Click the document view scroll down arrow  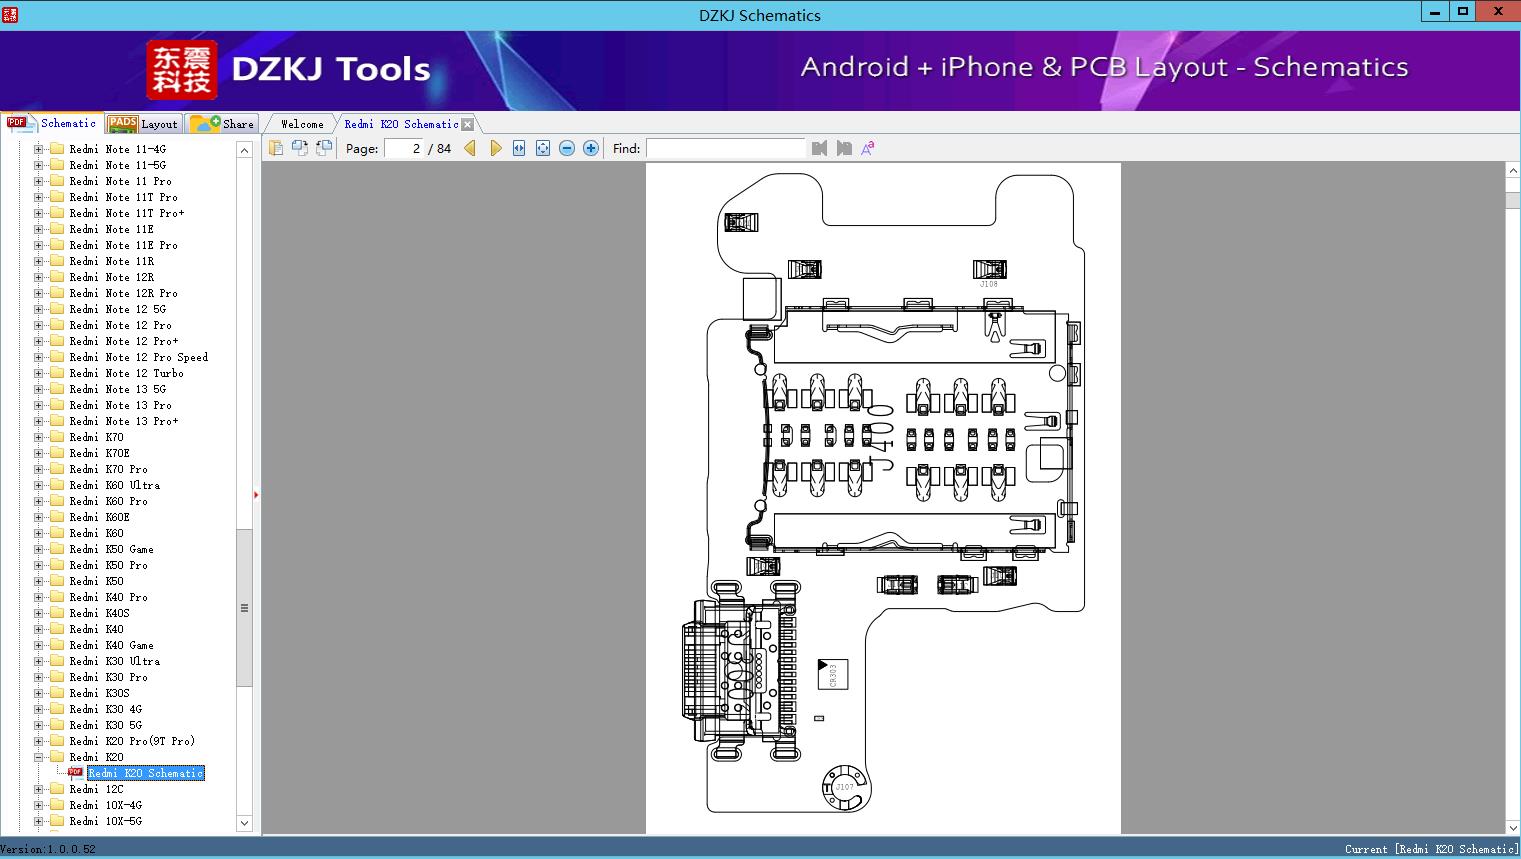coord(1513,827)
